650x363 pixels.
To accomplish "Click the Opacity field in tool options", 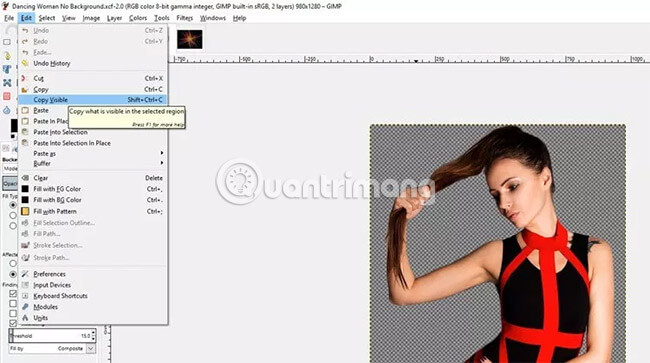I will (x=10, y=183).
